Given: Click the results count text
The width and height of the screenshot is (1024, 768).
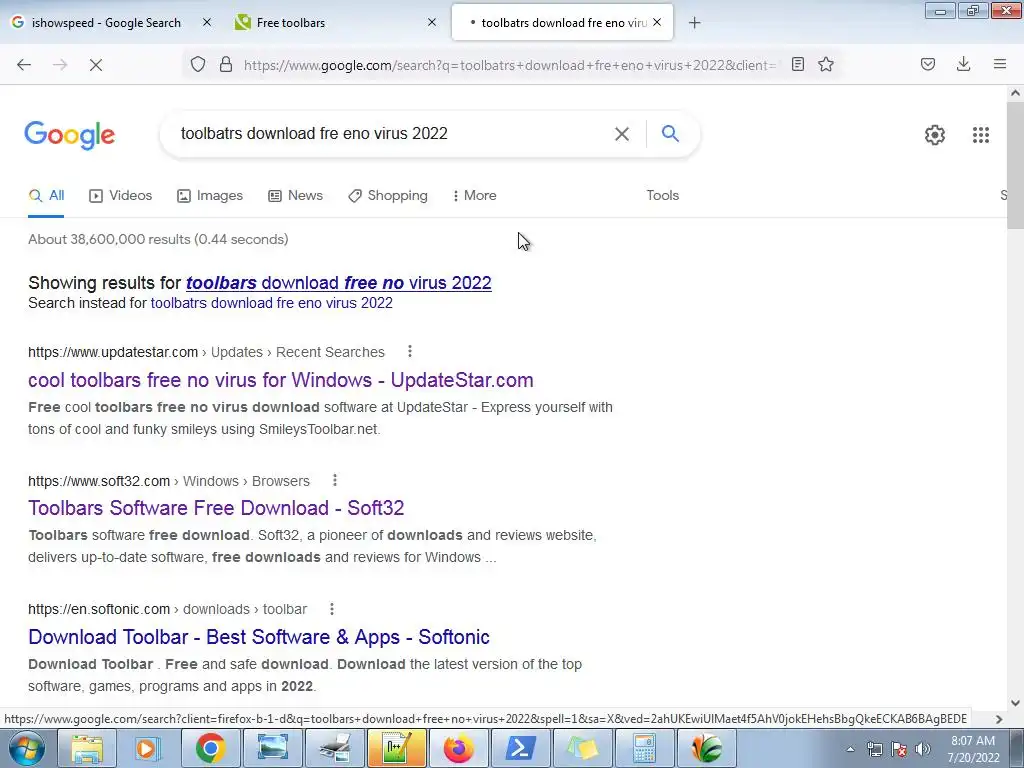Looking at the screenshot, I should (x=158, y=239).
